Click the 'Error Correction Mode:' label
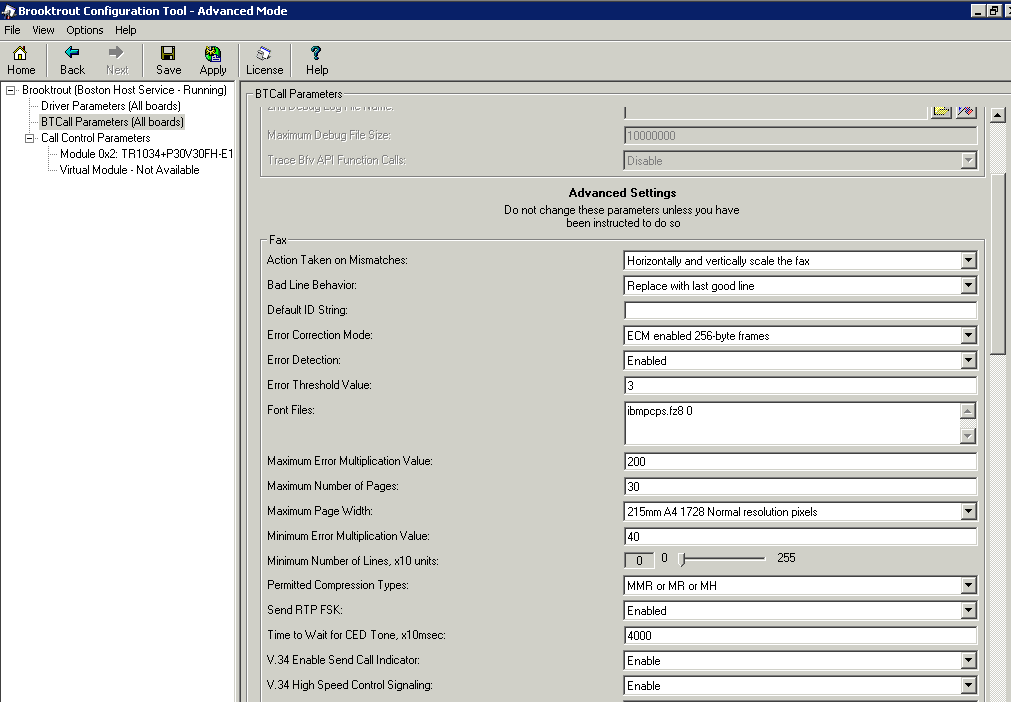The height and width of the screenshot is (702, 1011). coord(319,335)
